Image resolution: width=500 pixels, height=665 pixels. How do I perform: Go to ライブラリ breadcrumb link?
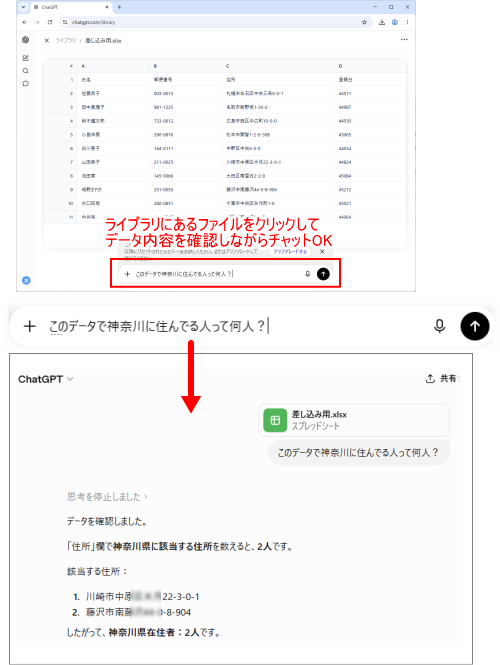(x=66, y=41)
